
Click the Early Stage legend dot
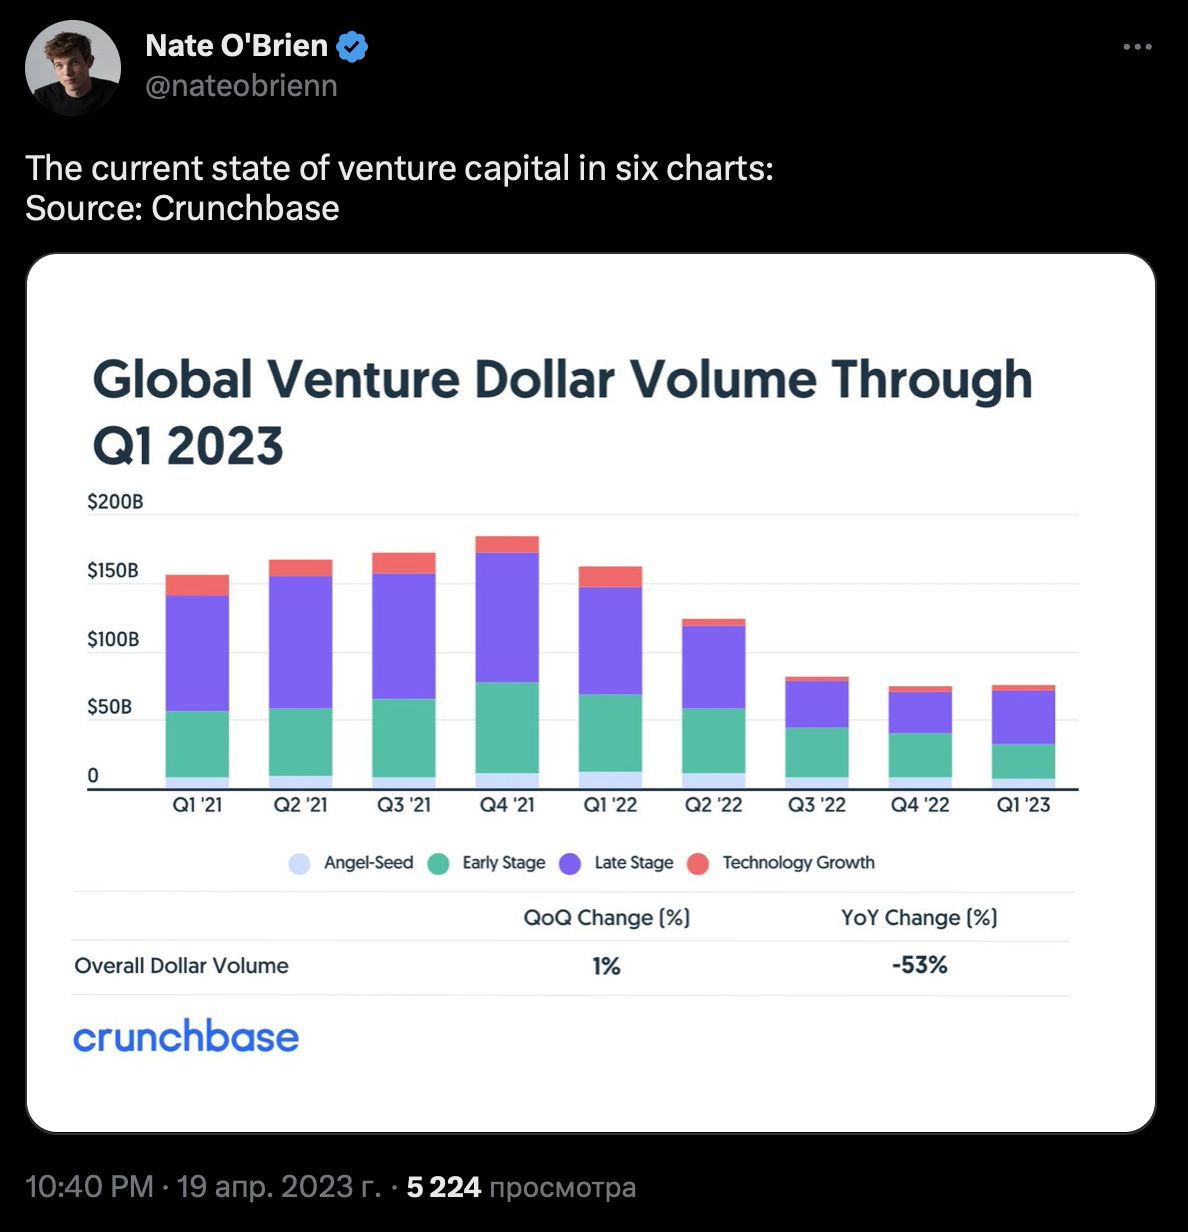[438, 864]
